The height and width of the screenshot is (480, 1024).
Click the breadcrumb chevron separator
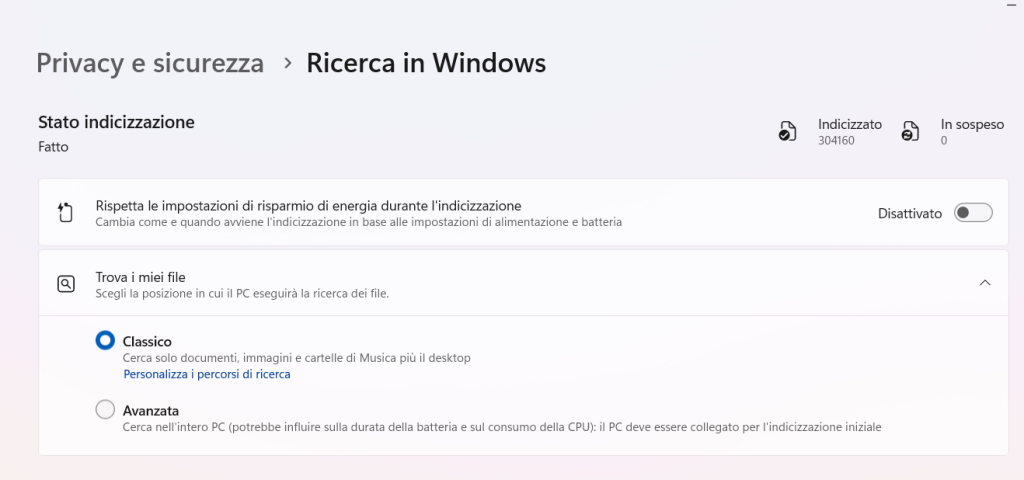(287, 63)
